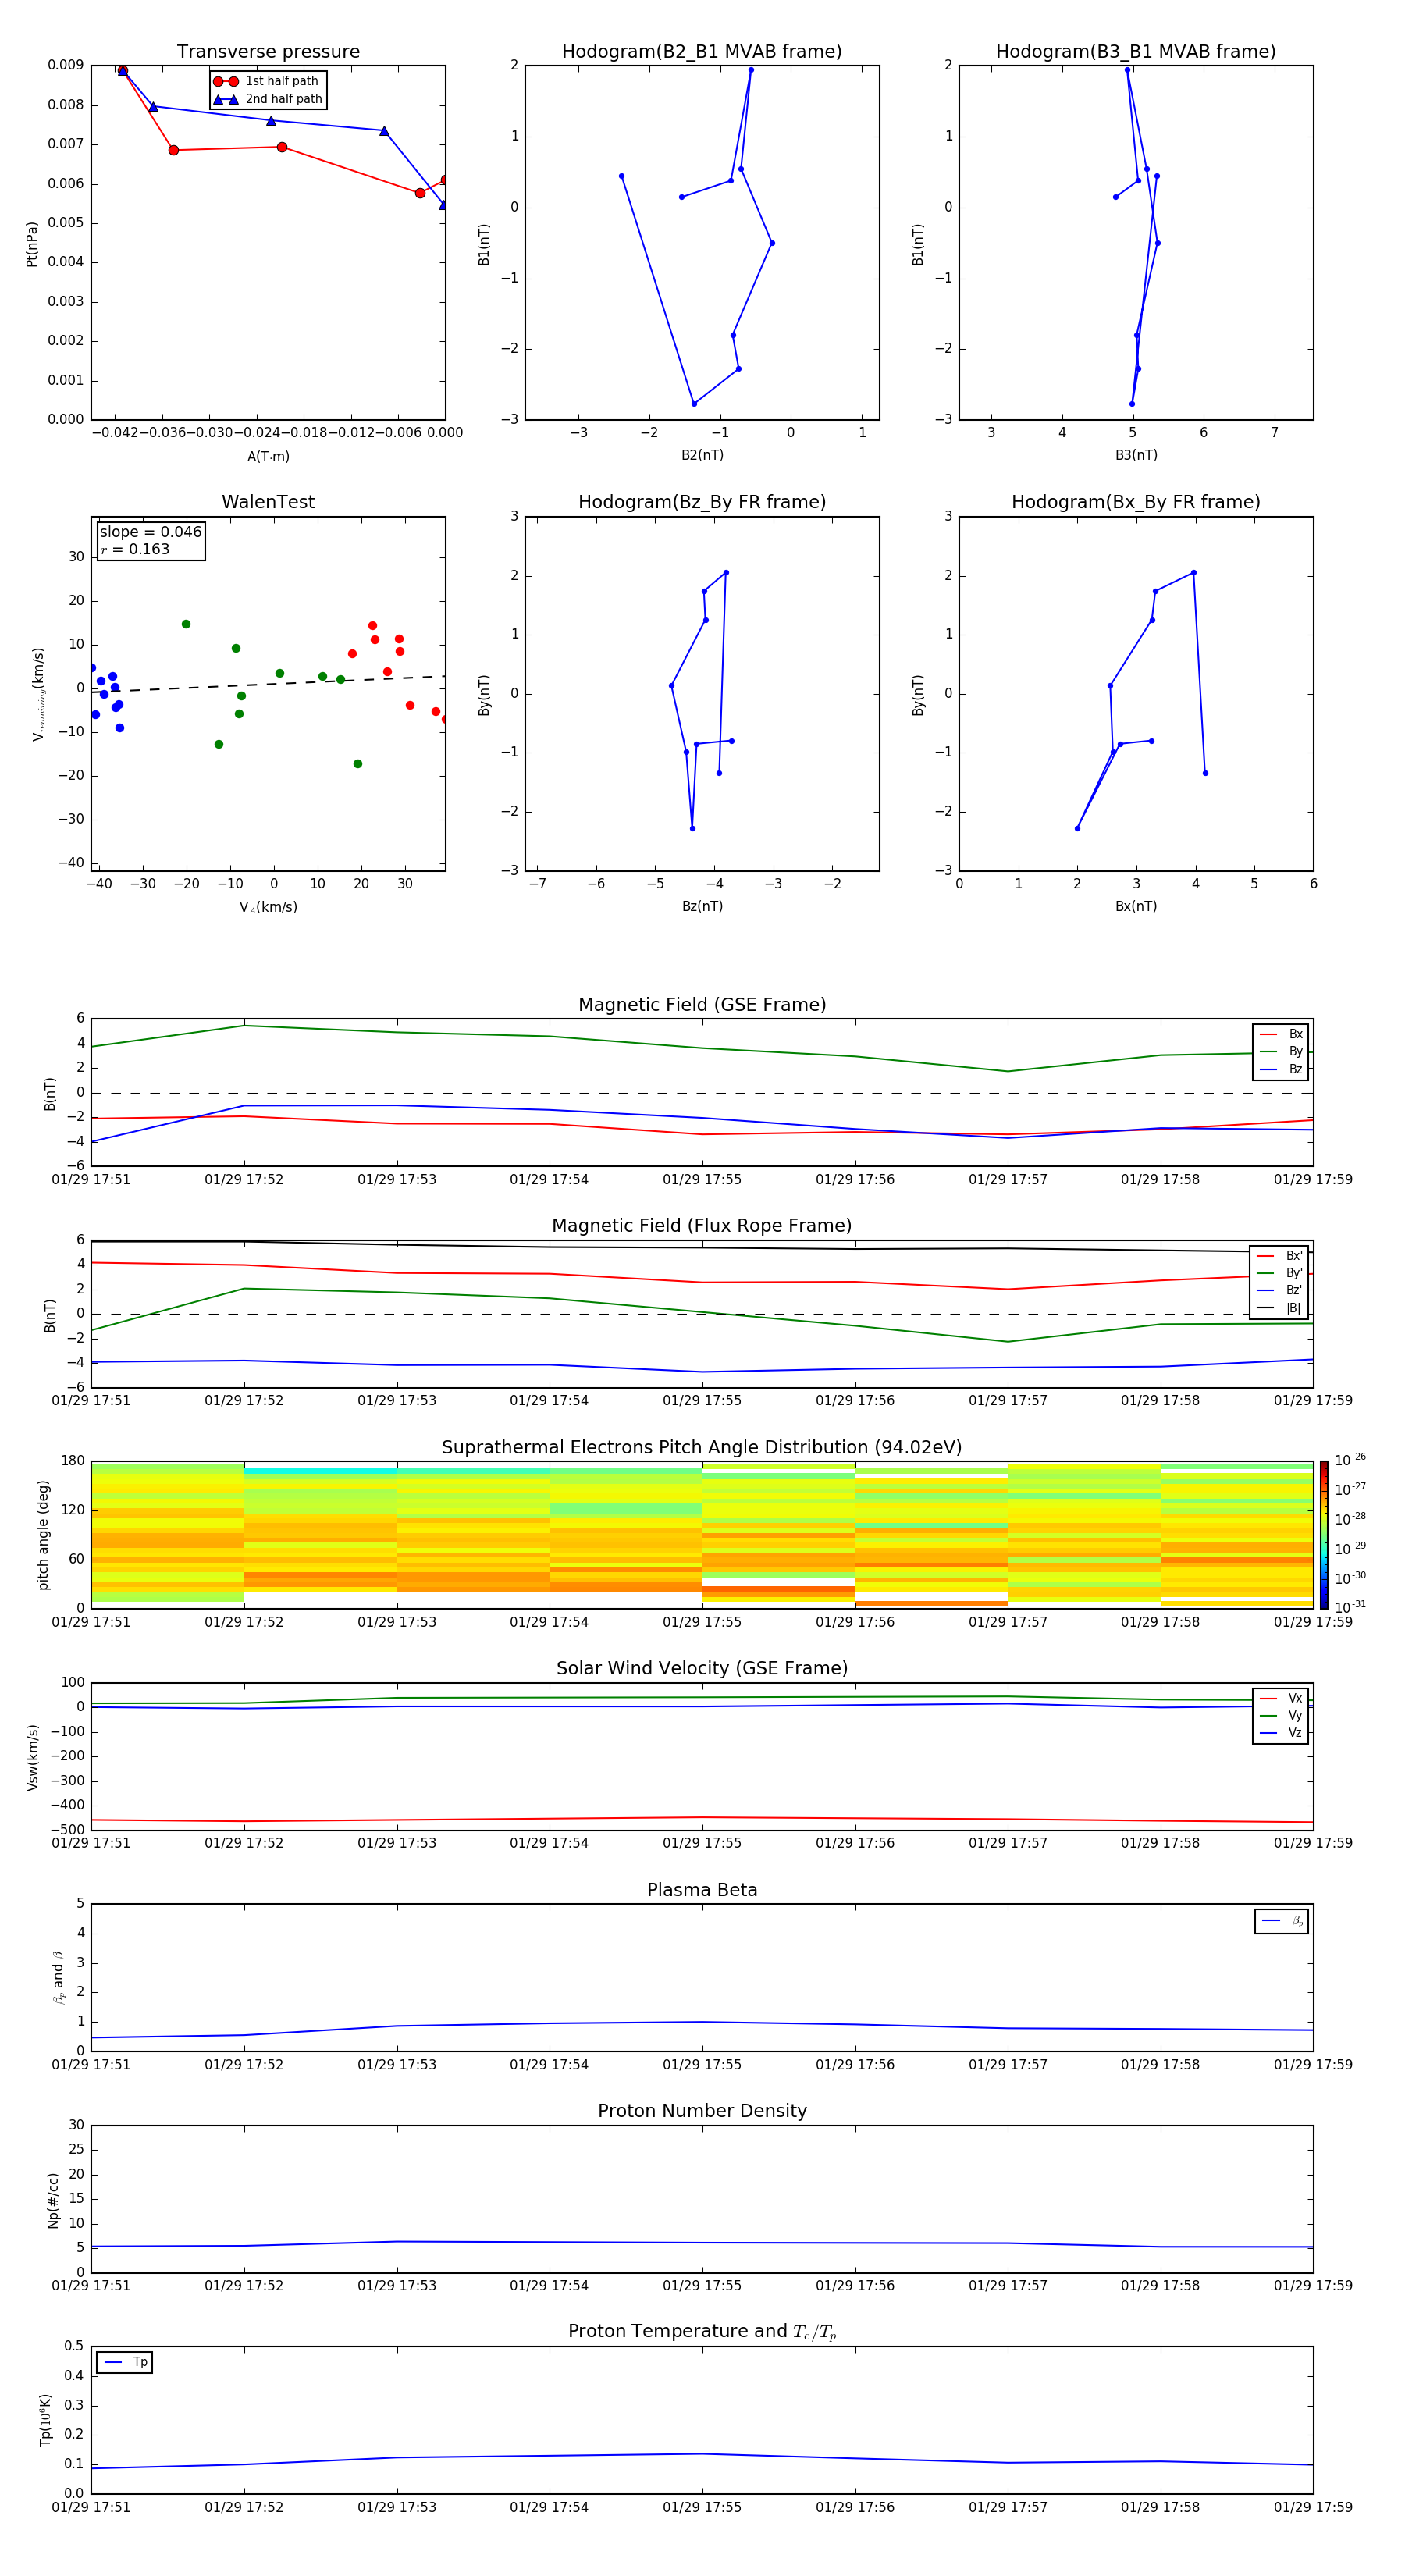
Task: Click '01/29 17:51' tick under proton temperature
Action: click(x=91, y=2507)
